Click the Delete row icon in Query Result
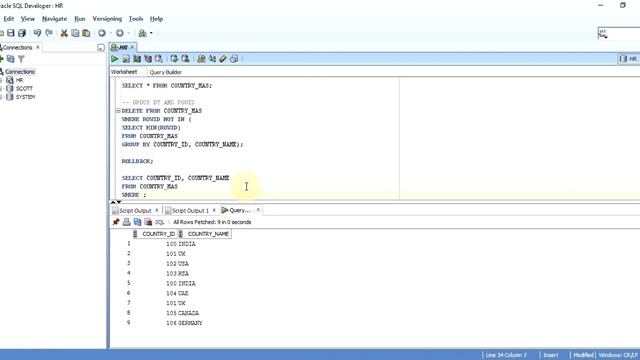 click(148, 222)
